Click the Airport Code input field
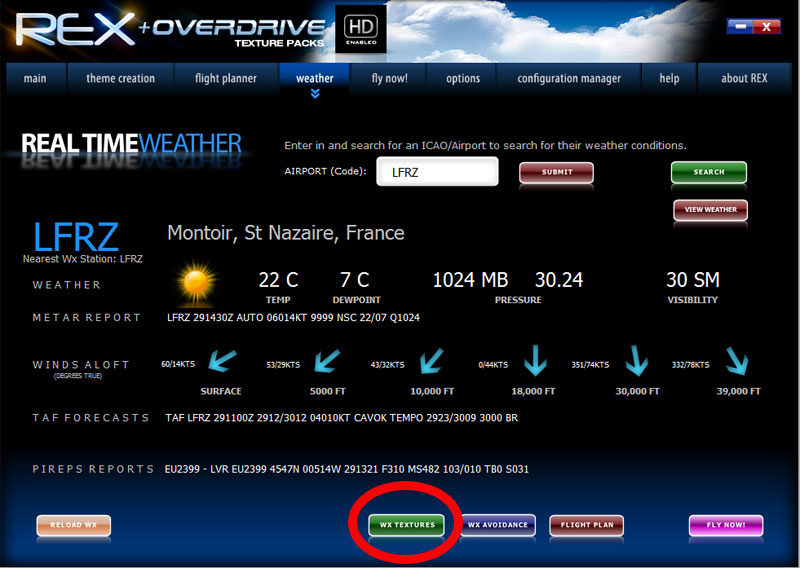Viewport: 800px width, 568px height. point(437,171)
